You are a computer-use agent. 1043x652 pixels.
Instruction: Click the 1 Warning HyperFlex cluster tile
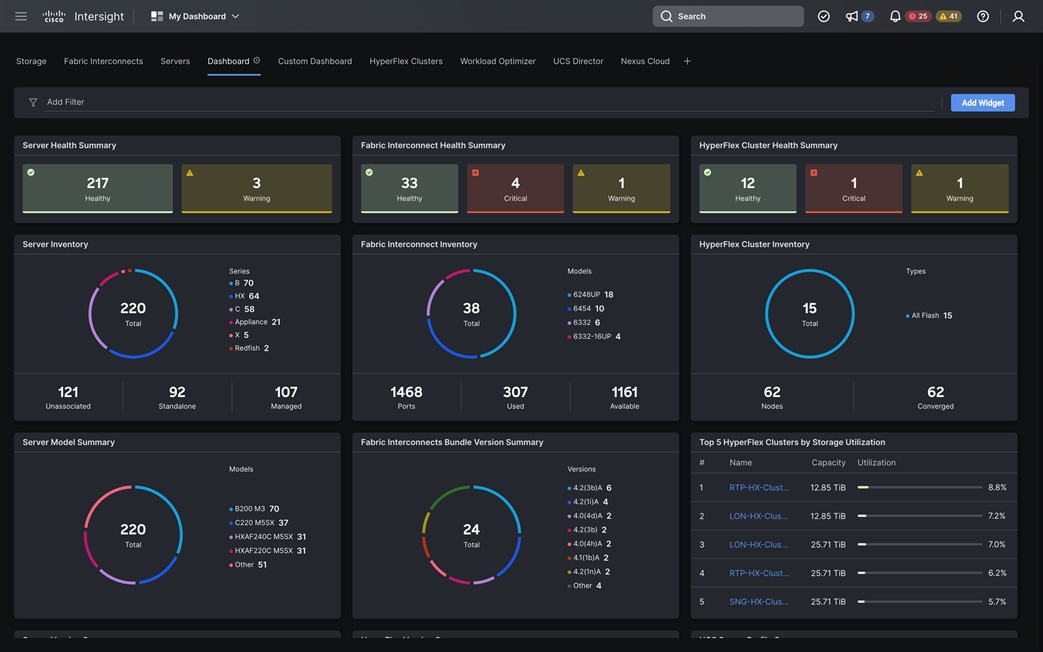[x=960, y=188]
